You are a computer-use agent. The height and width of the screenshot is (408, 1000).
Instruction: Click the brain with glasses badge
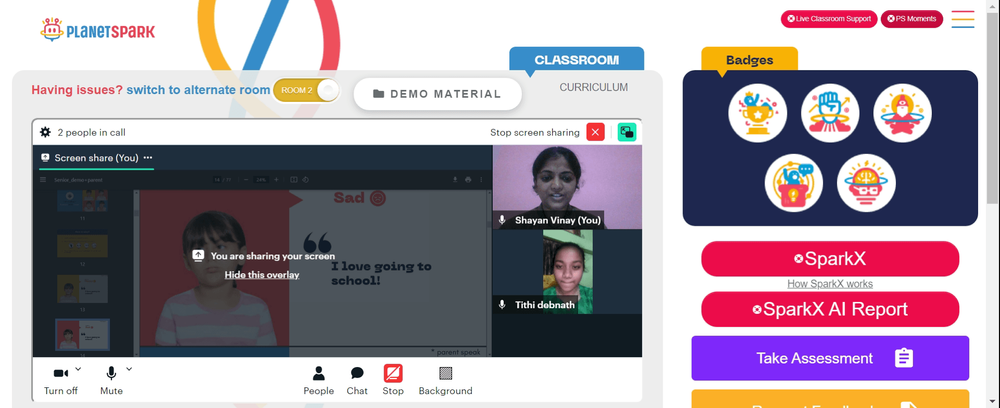[x=866, y=183]
